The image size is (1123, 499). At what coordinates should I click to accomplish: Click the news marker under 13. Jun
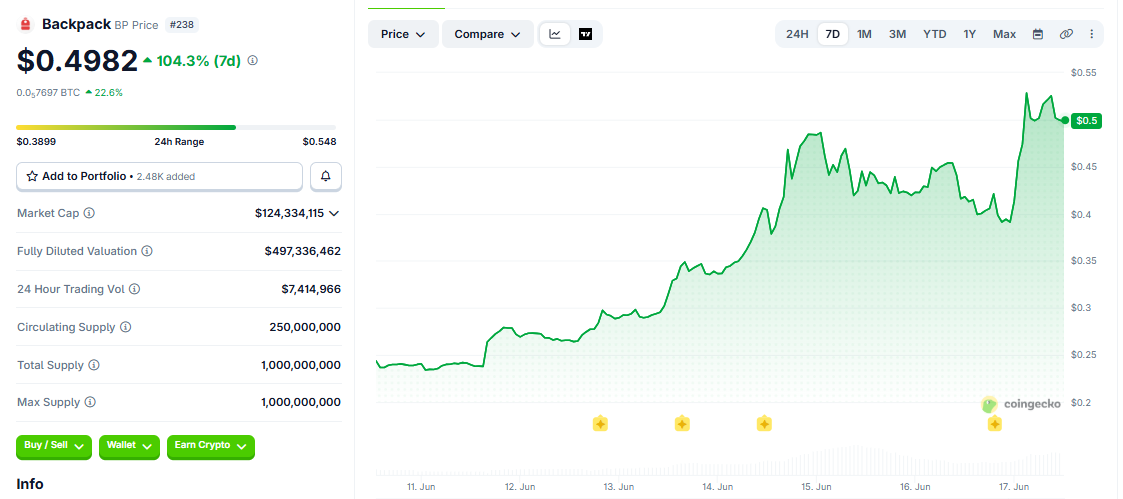600,424
